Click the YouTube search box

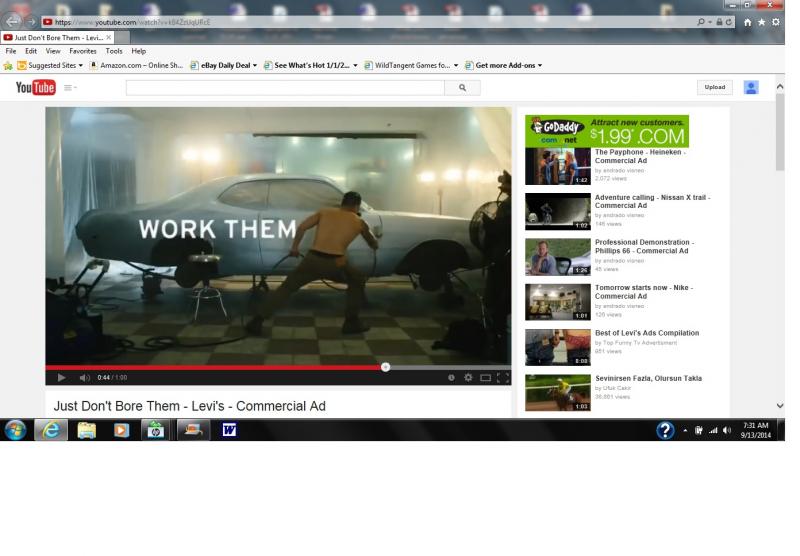tap(285, 88)
